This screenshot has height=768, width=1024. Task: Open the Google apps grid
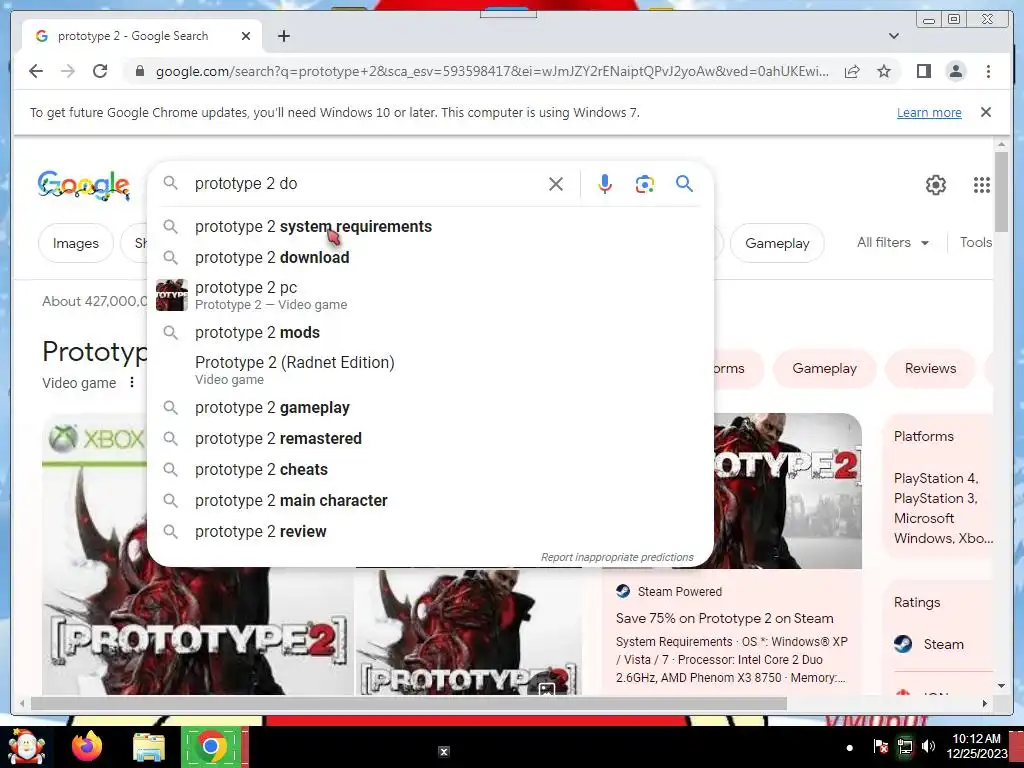click(x=982, y=185)
